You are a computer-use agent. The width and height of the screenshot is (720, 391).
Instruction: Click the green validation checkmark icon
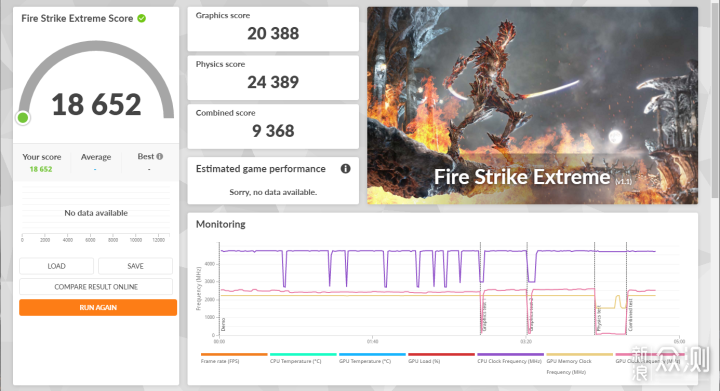(142, 18)
